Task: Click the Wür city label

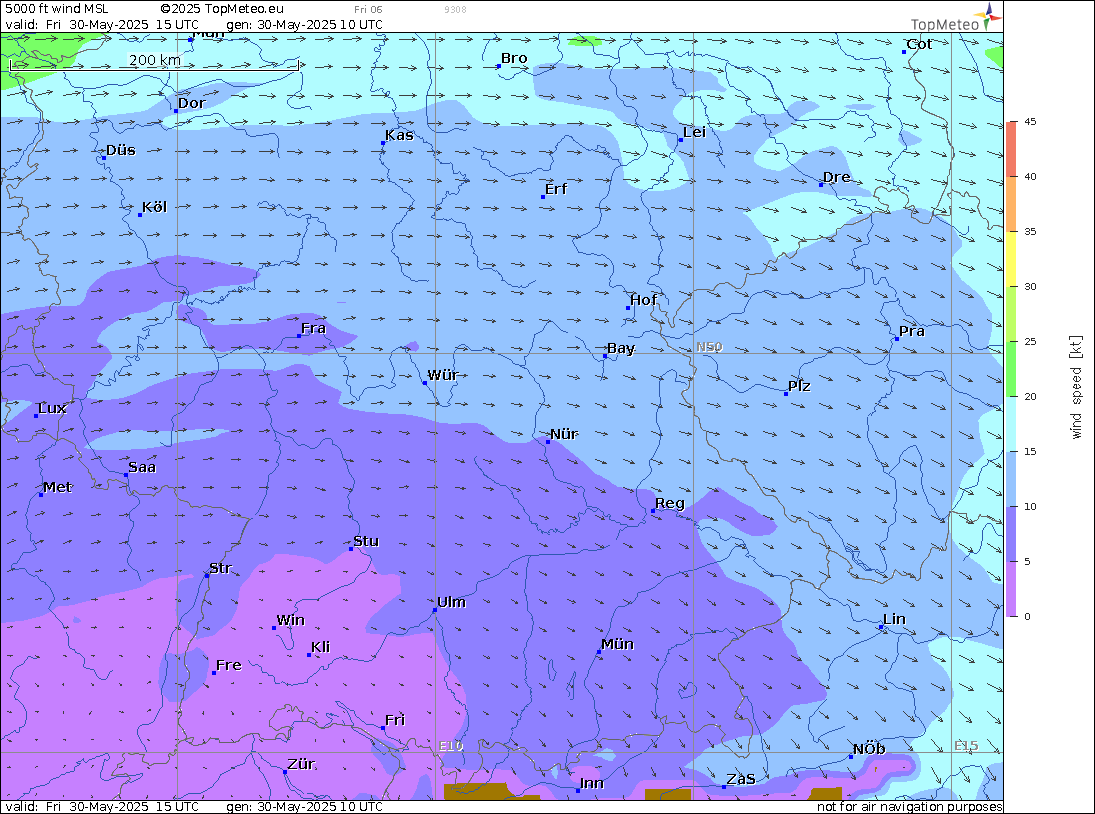Action: click(x=443, y=375)
